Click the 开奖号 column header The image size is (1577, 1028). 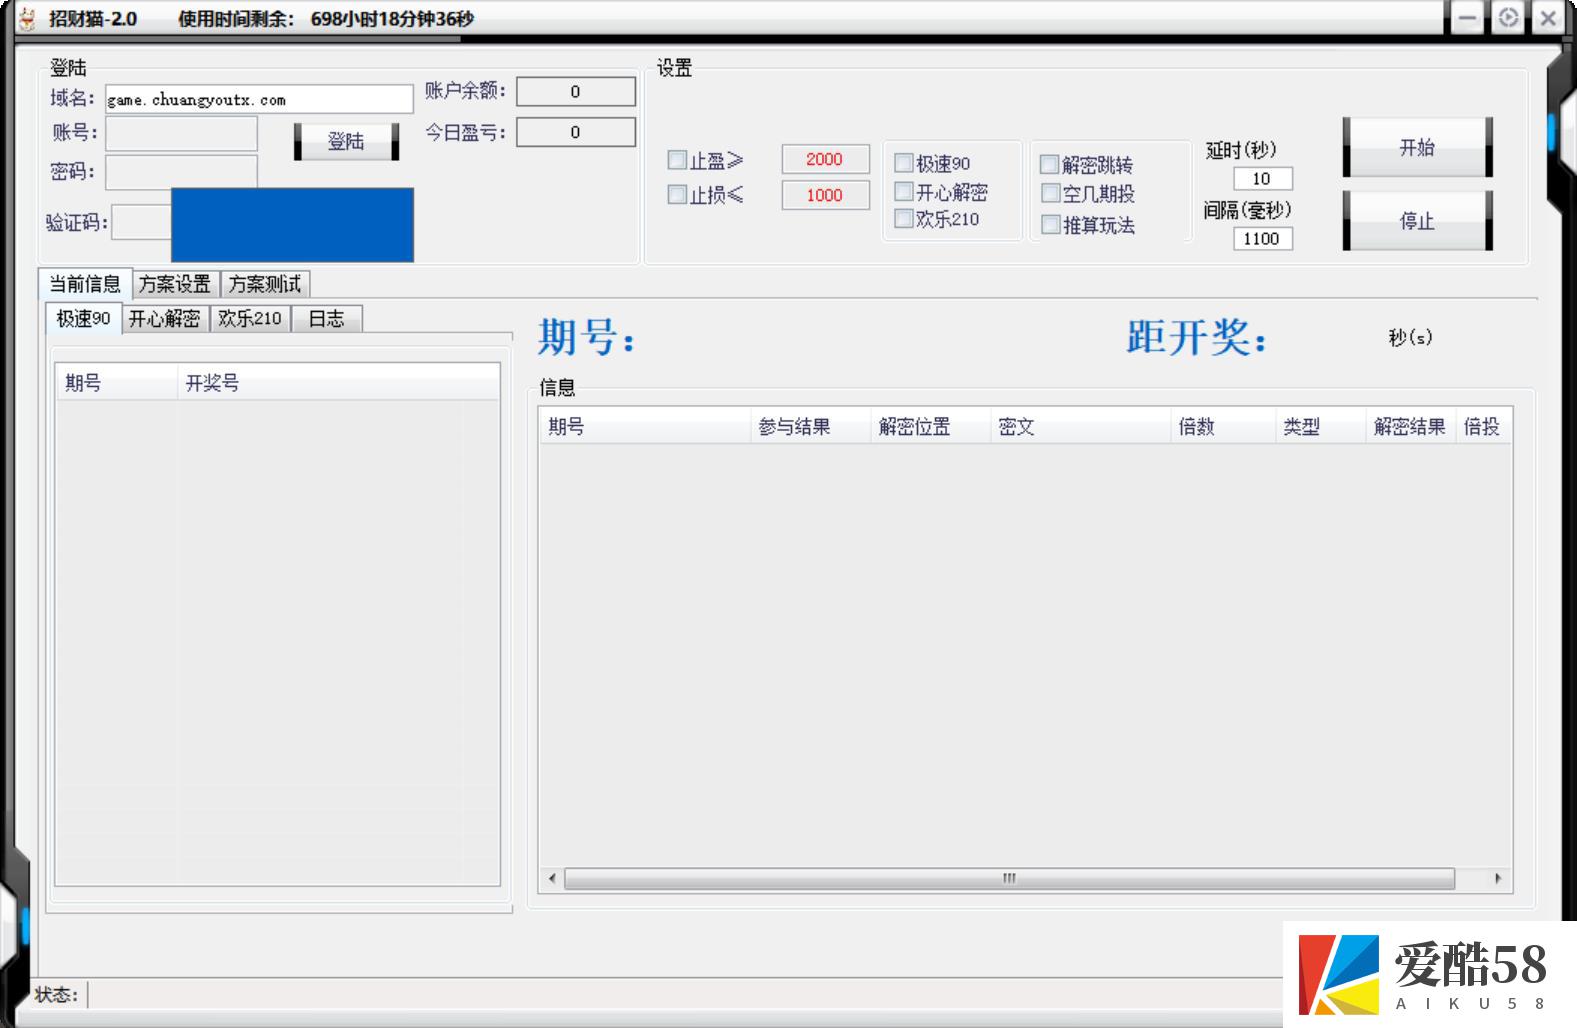tap(338, 382)
